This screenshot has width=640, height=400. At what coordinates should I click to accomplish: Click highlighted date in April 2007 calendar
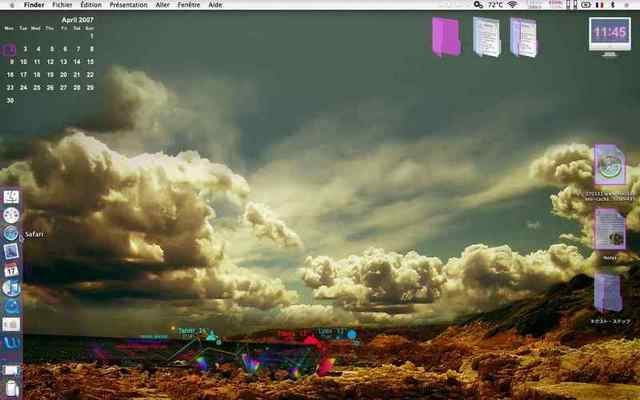pos(10,49)
